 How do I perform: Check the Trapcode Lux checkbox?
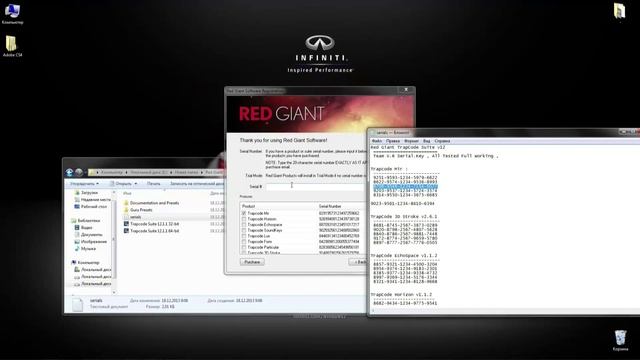point(244,236)
